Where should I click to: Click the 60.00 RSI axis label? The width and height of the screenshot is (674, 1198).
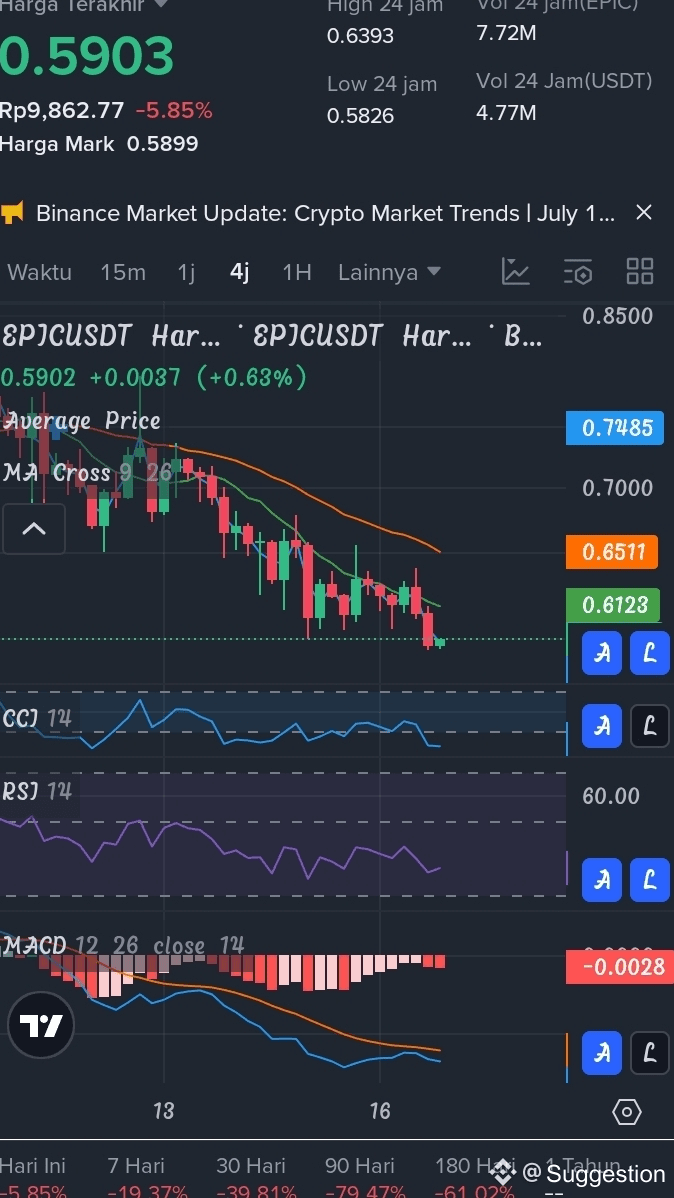(x=611, y=796)
